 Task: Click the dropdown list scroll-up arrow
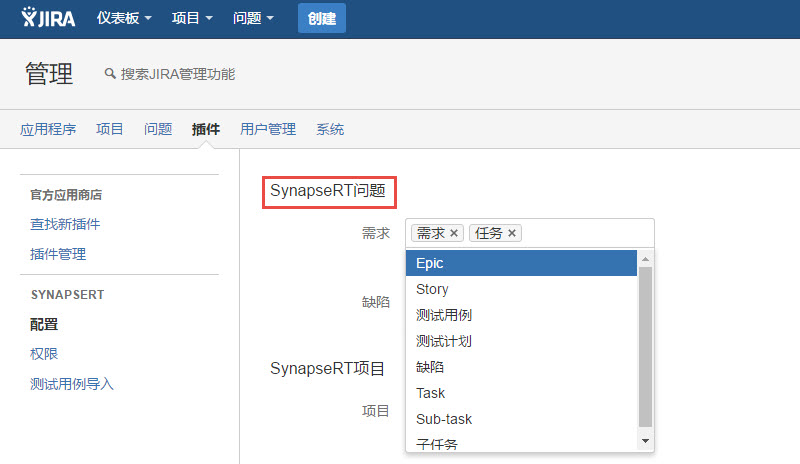pyautogui.click(x=645, y=259)
